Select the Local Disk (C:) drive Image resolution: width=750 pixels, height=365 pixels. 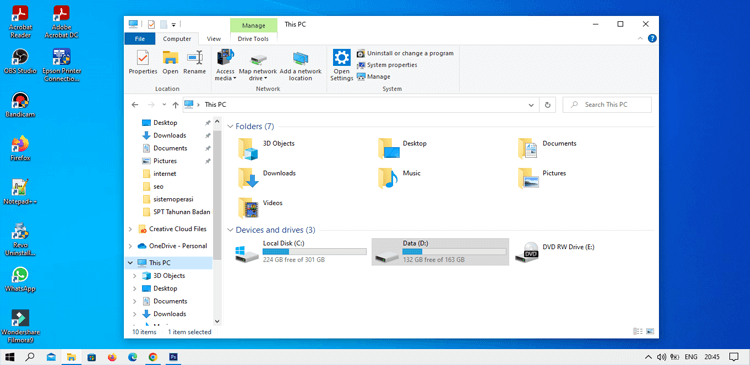coord(300,252)
